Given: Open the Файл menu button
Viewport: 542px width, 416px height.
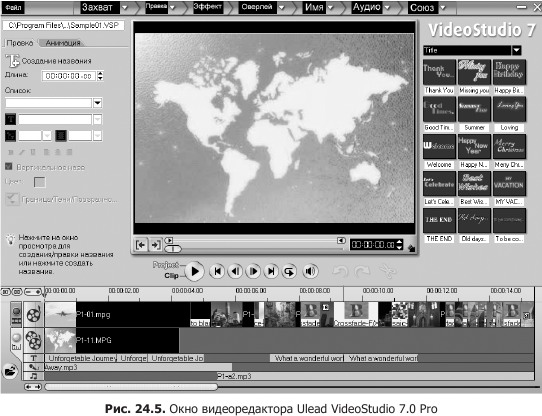Looking at the screenshot, I should (13, 7).
